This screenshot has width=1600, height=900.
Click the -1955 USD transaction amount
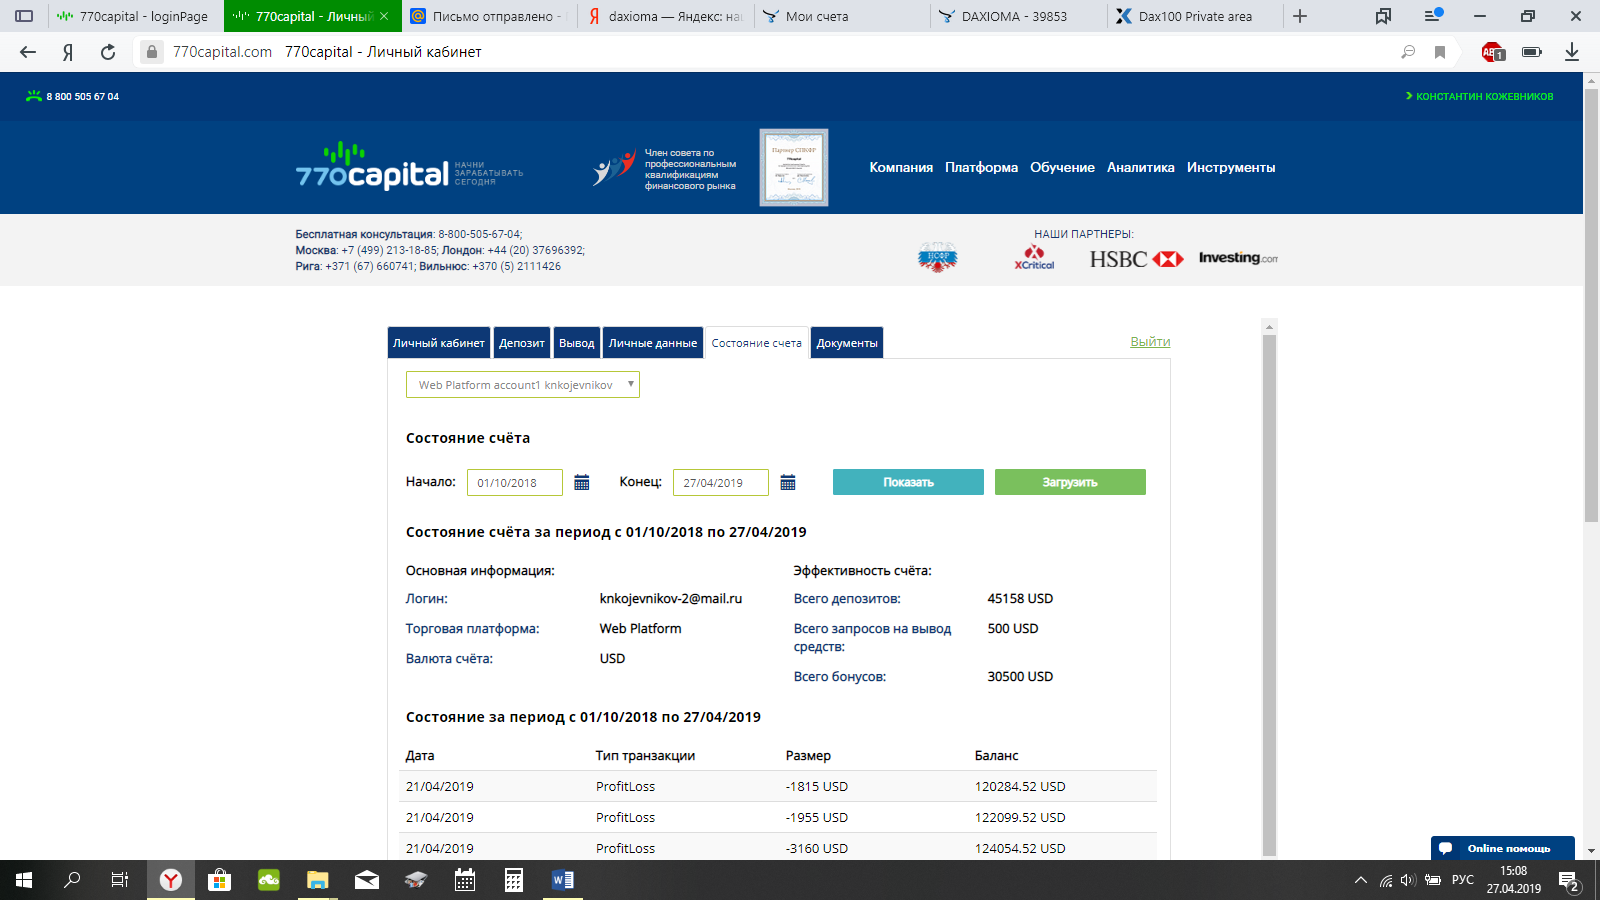click(x=817, y=818)
